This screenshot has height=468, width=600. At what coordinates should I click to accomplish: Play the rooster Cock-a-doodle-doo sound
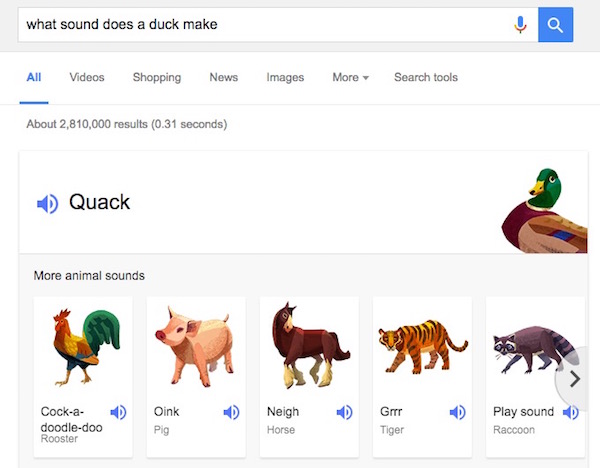click(x=118, y=412)
